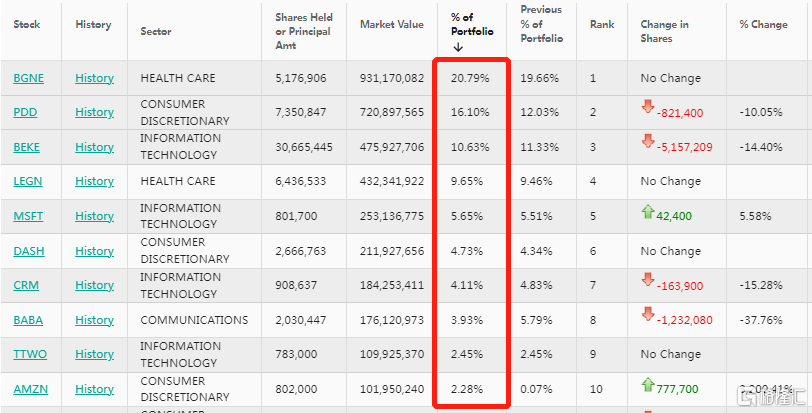Image resolution: width=812 pixels, height=413 pixels.
Task: Click the red down arrow in CRM row
Action: pyautogui.click(x=647, y=281)
